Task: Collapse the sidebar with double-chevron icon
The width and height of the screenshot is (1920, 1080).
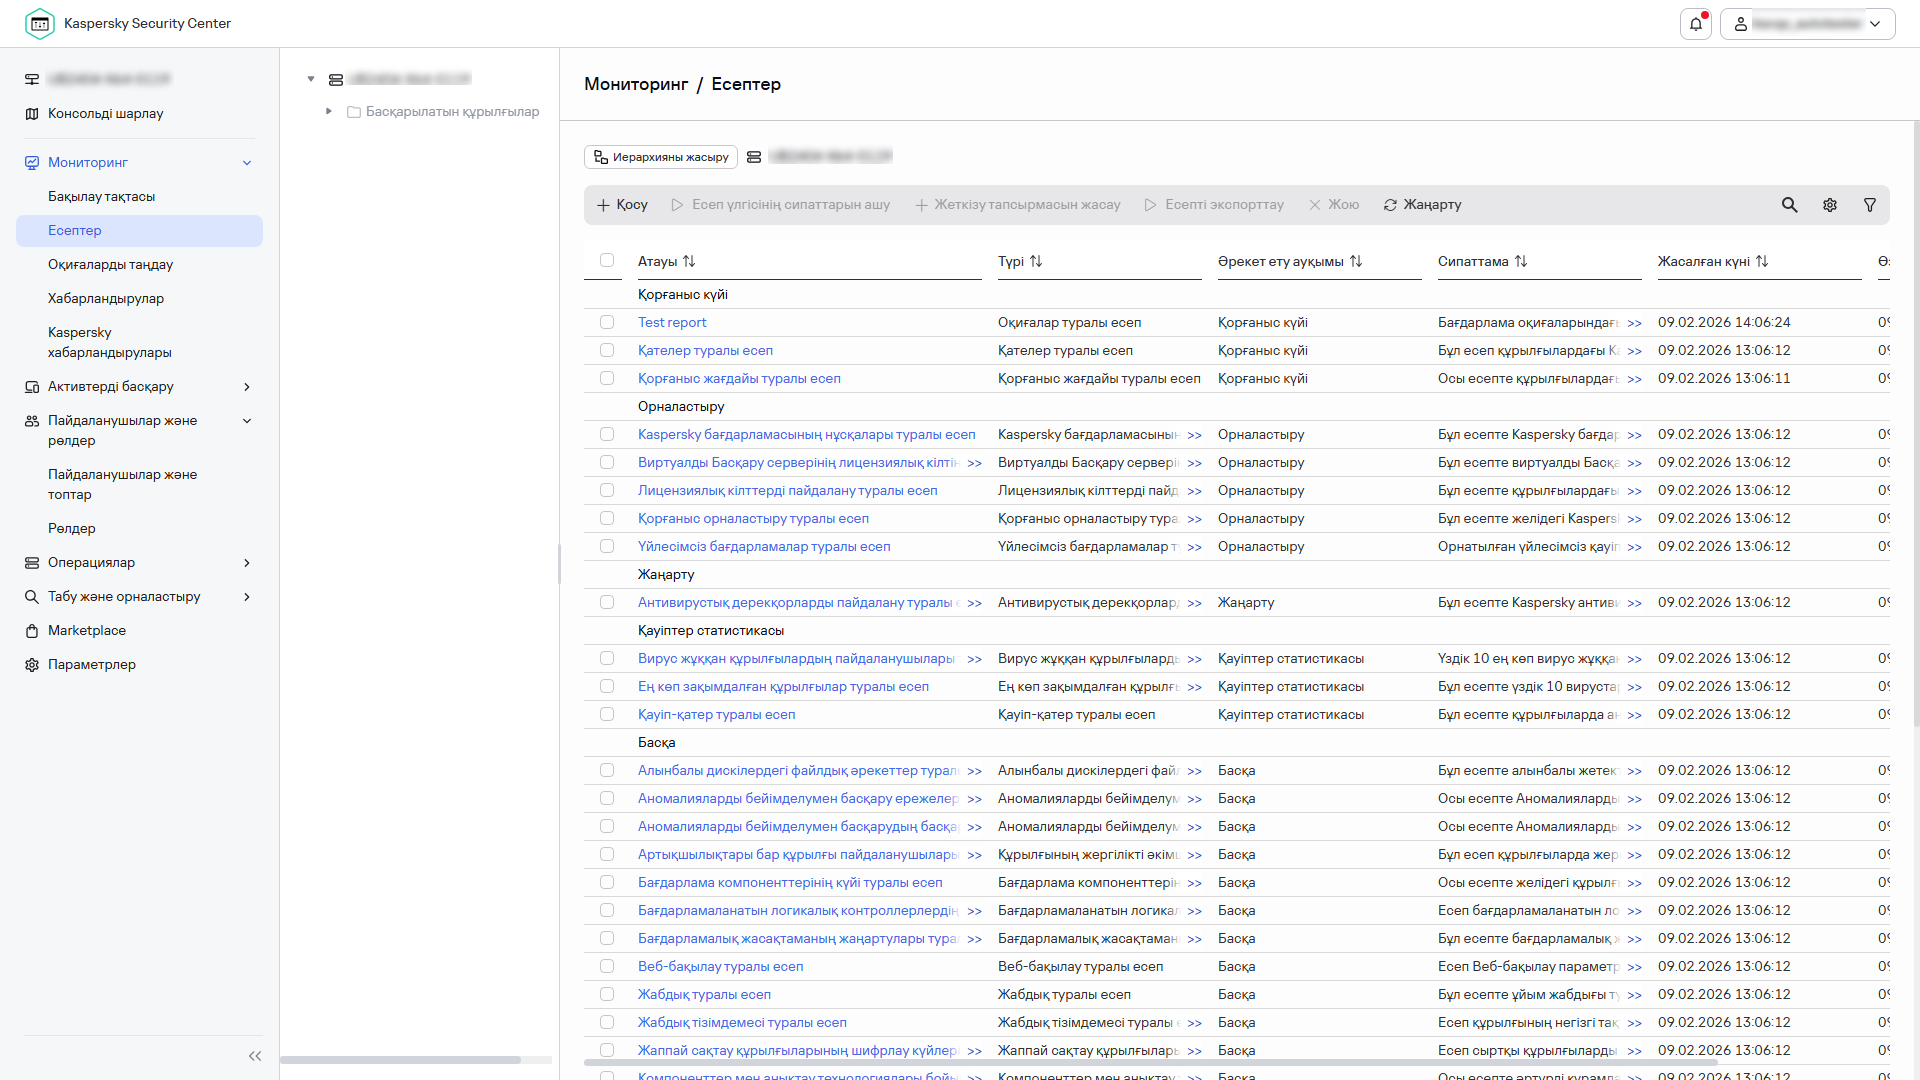Action: (254, 1056)
